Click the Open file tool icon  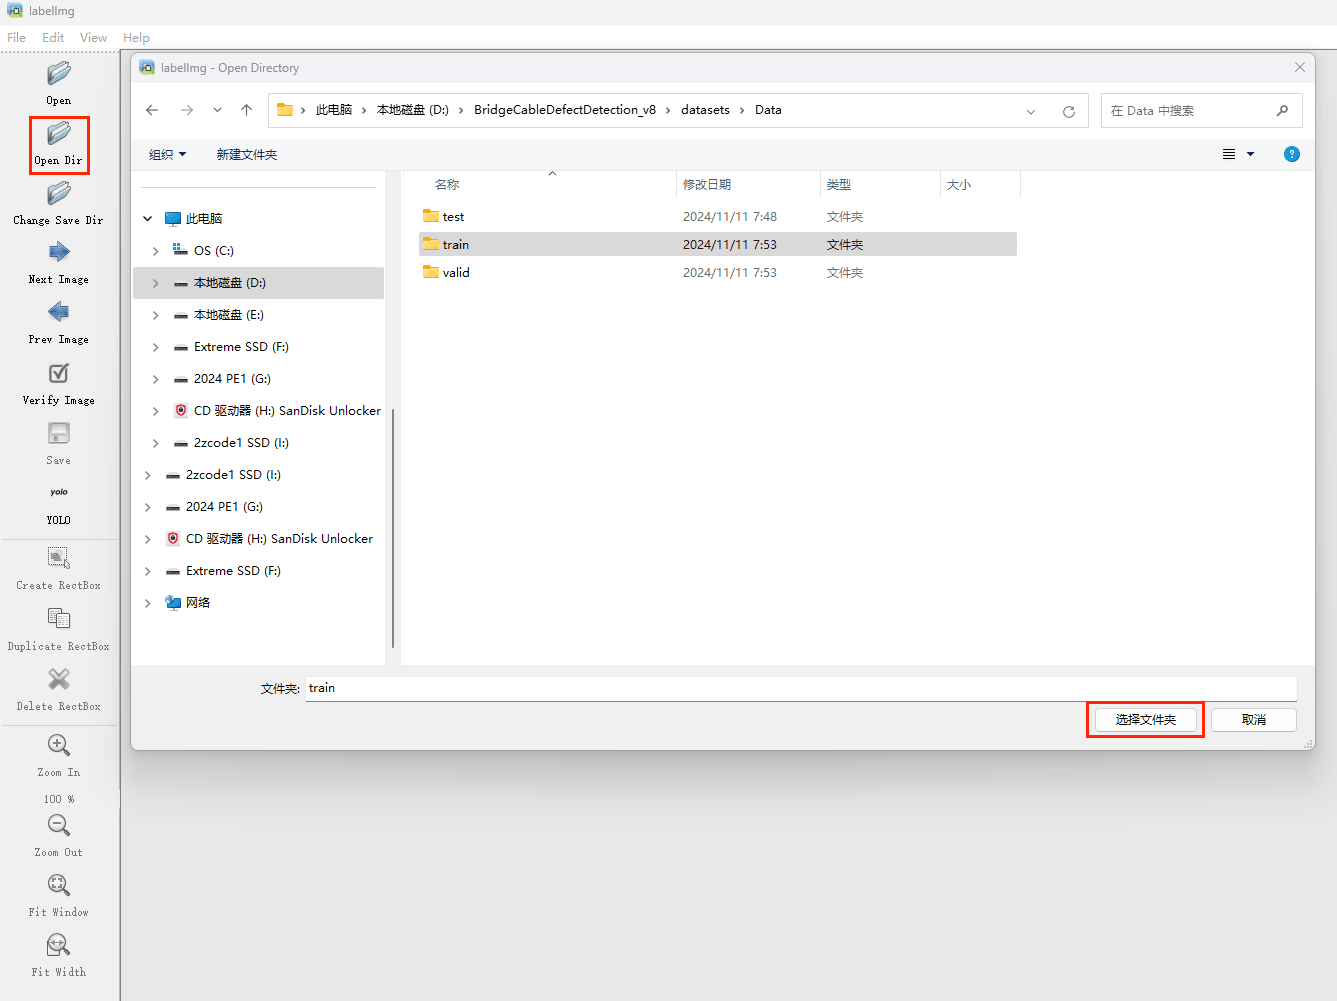point(59,74)
